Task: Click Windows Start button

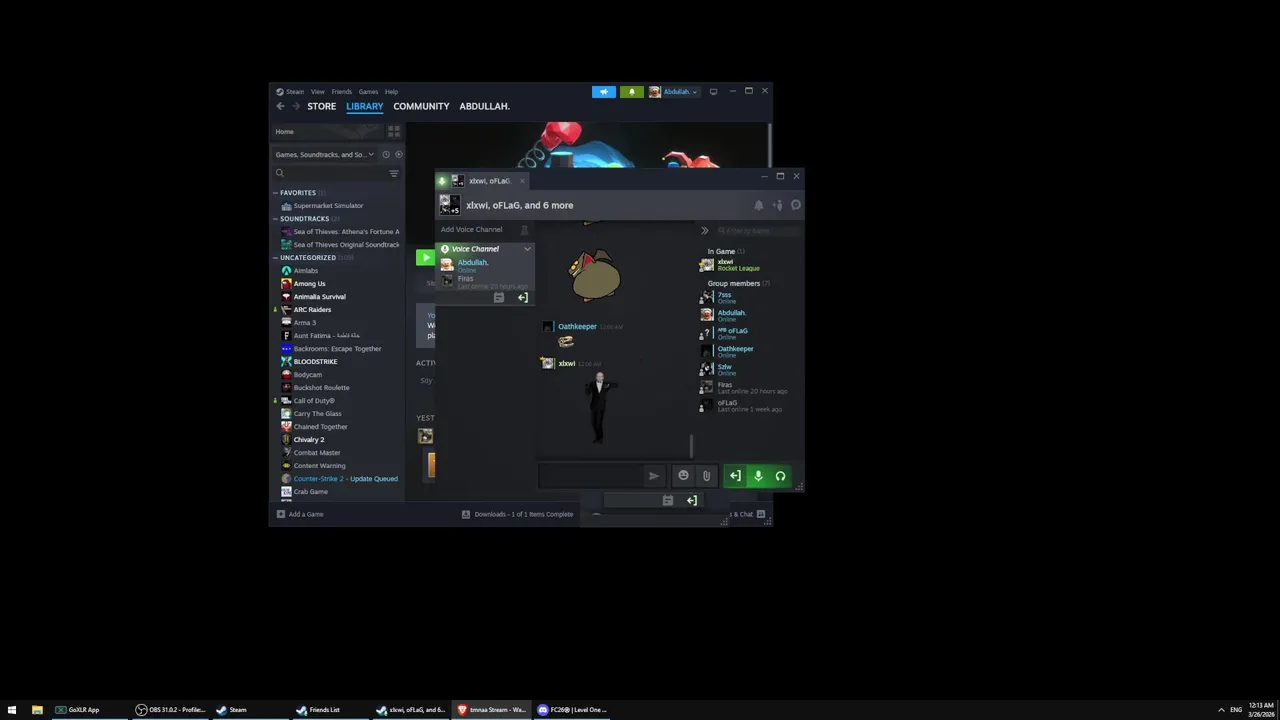Action: point(12,710)
